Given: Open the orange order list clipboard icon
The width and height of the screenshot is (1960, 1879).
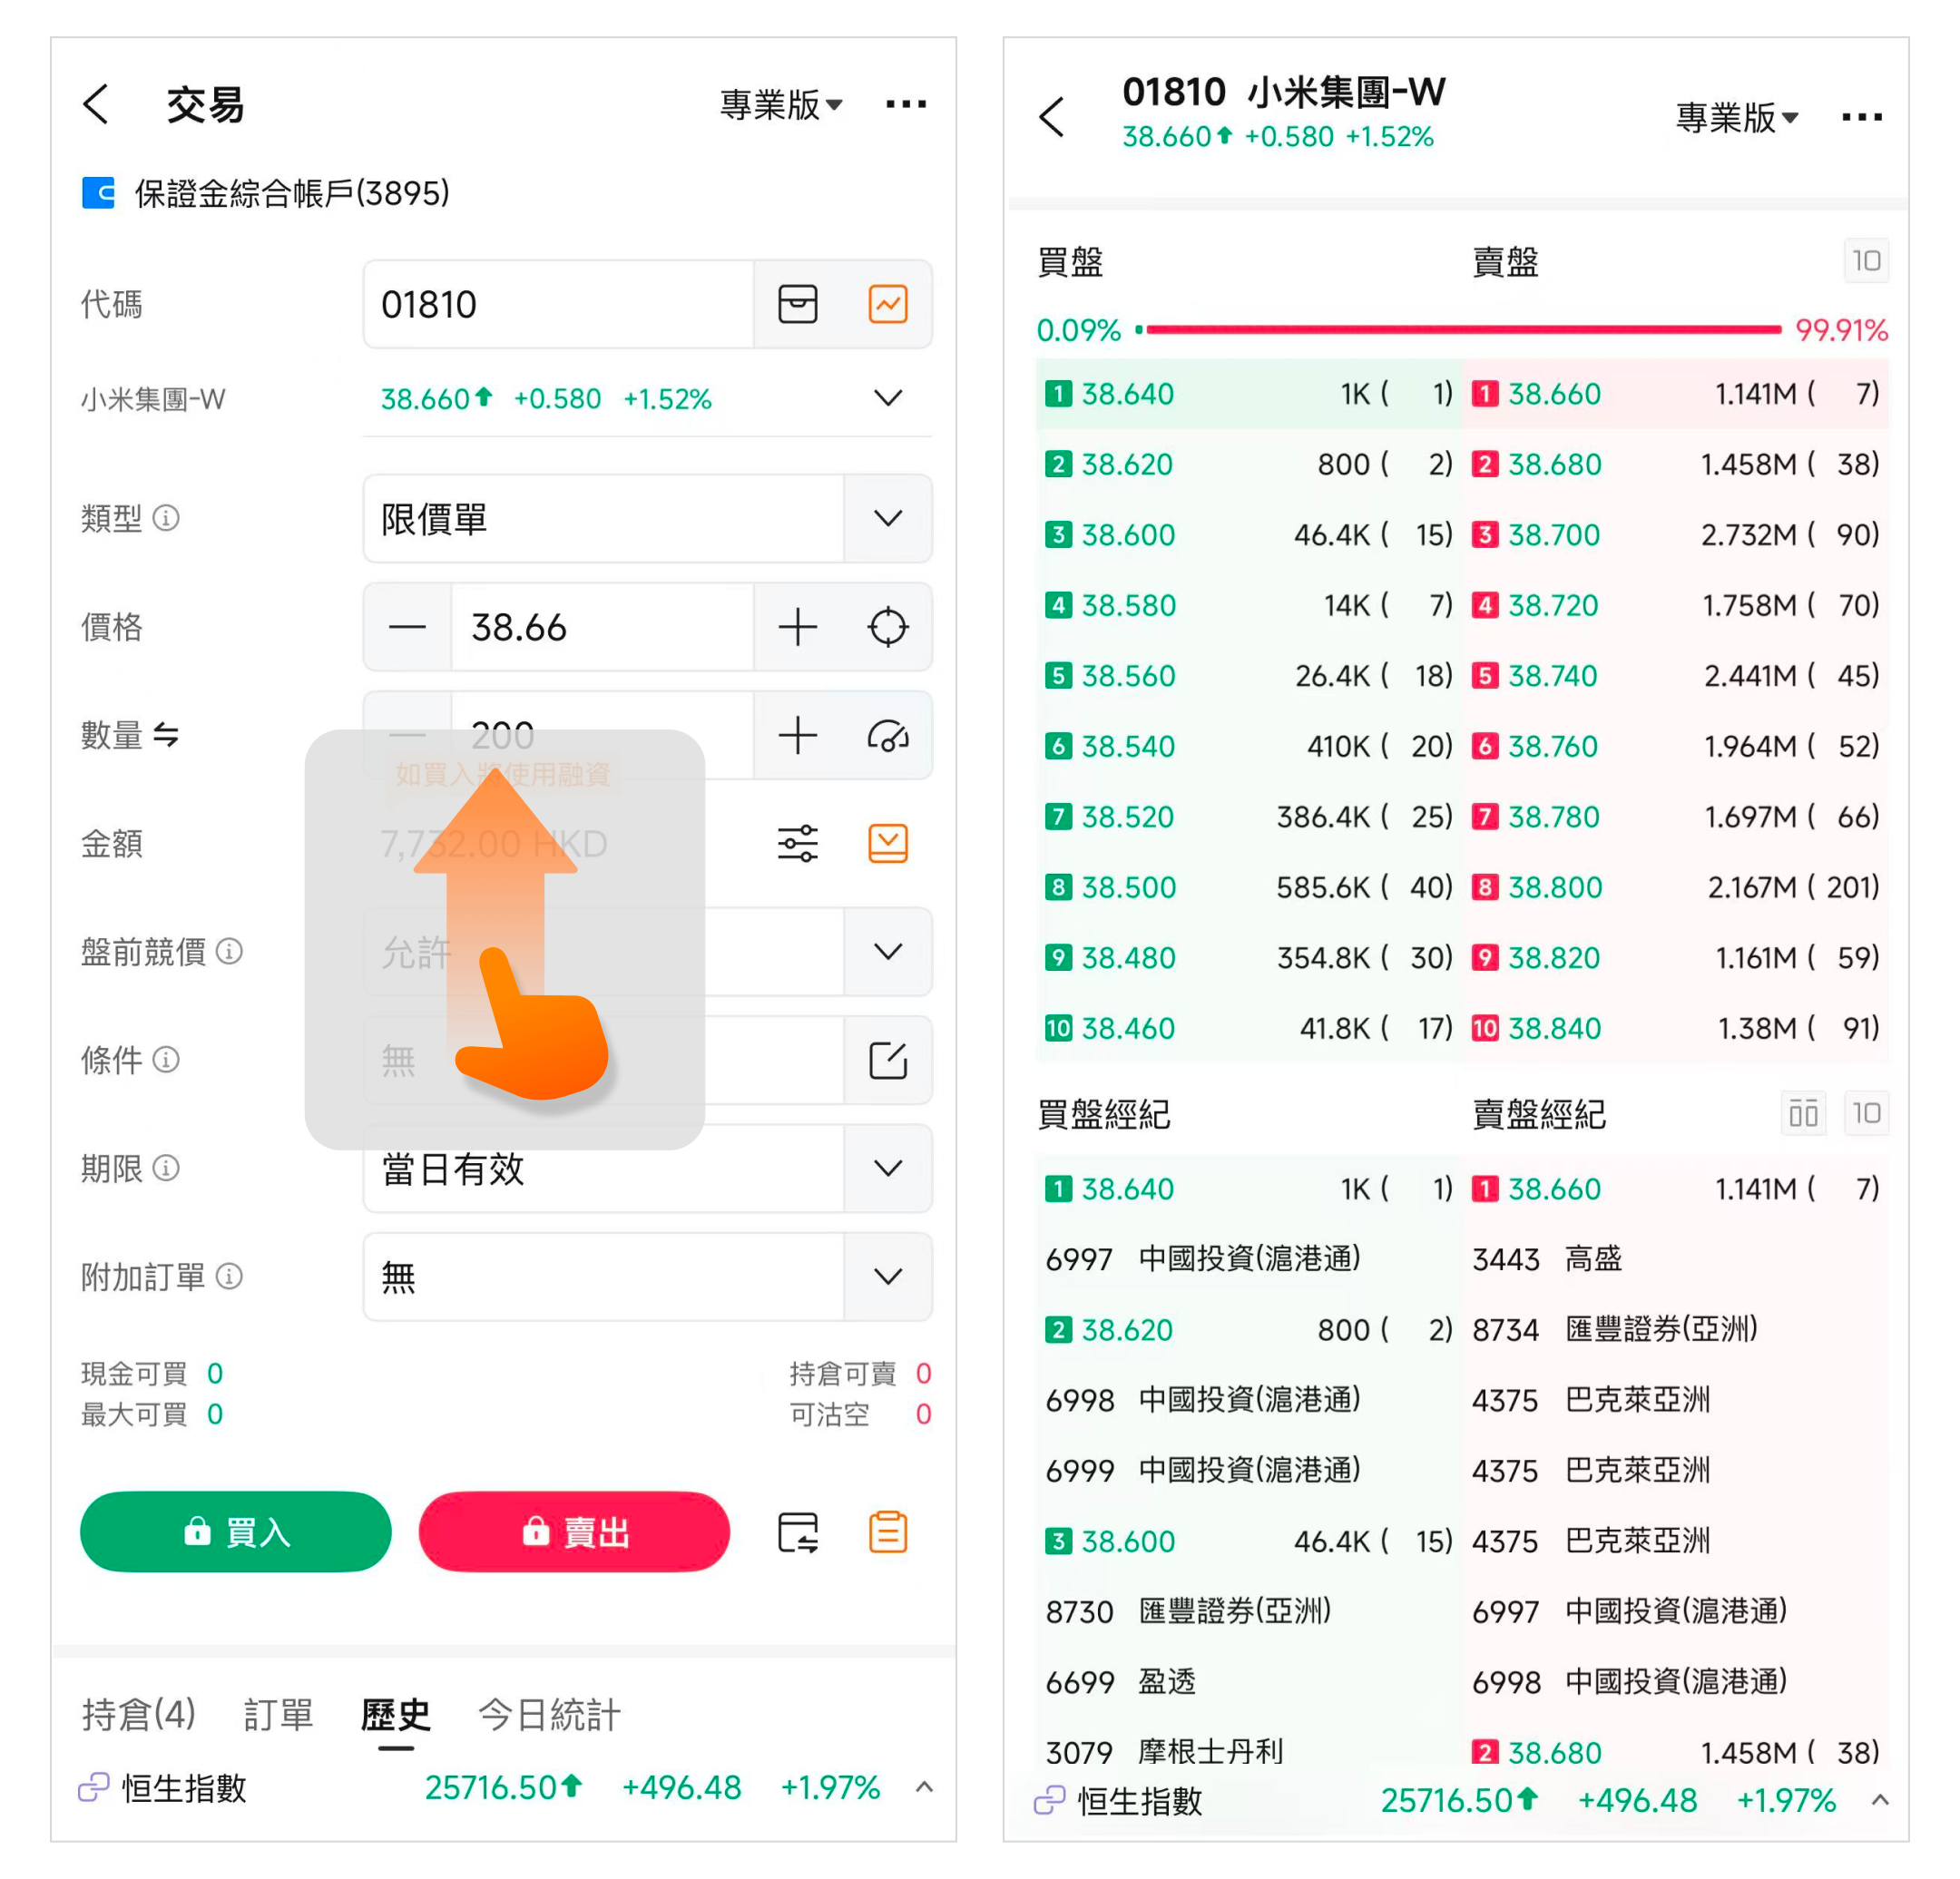Looking at the screenshot, I should coord(887,1532).
